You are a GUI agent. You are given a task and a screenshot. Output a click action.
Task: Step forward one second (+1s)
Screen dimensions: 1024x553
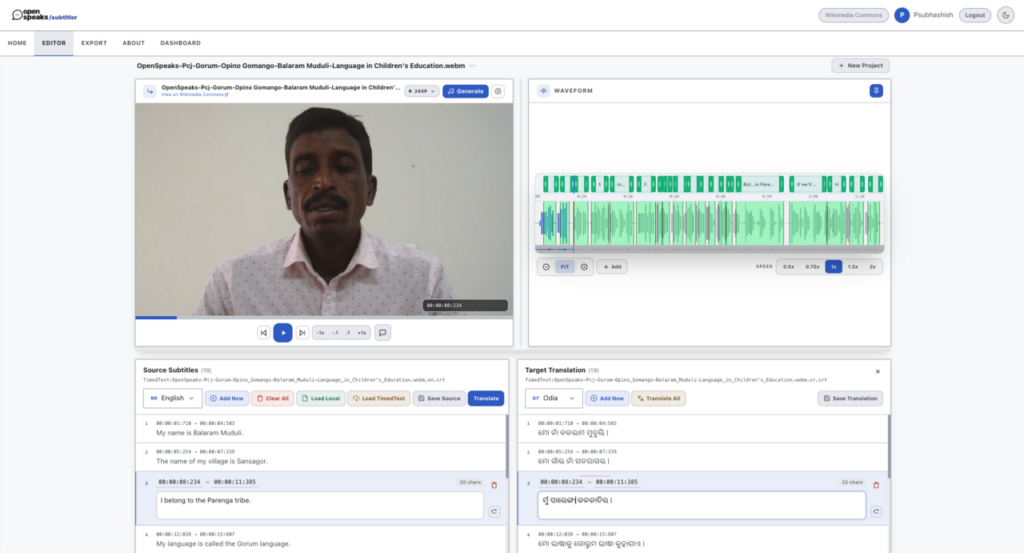pyautogui.click(x=362, y=332)
